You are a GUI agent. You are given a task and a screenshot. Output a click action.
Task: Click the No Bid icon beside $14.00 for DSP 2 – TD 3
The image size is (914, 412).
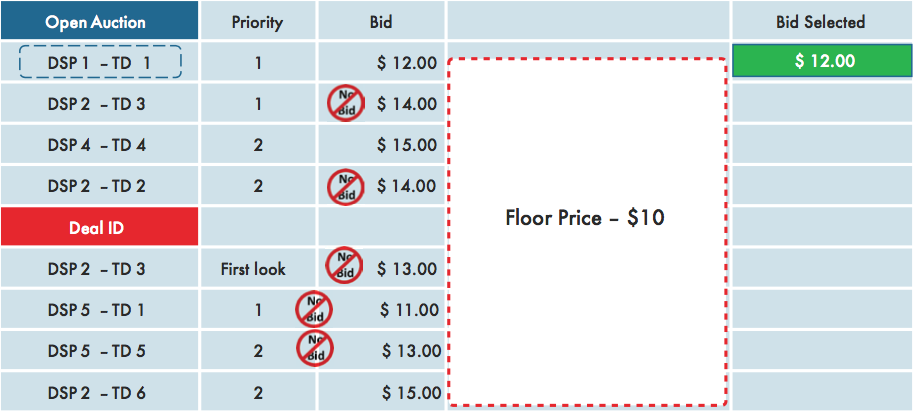346,103
